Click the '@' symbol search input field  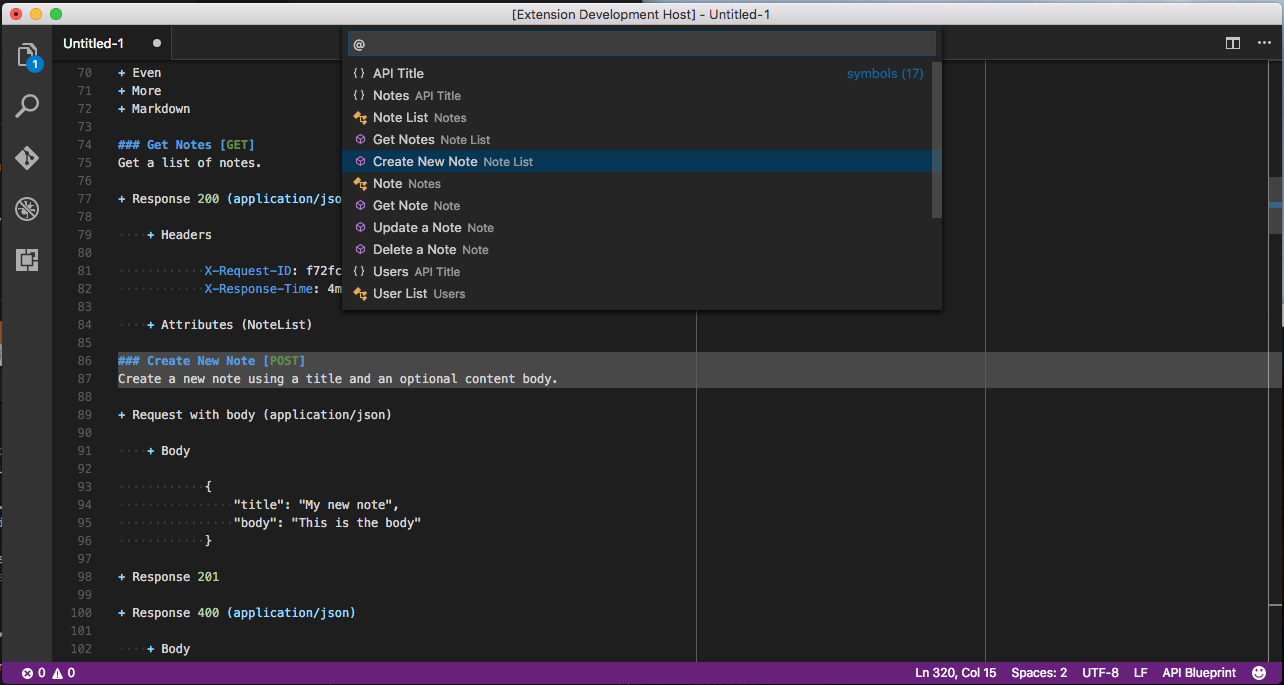641,44
